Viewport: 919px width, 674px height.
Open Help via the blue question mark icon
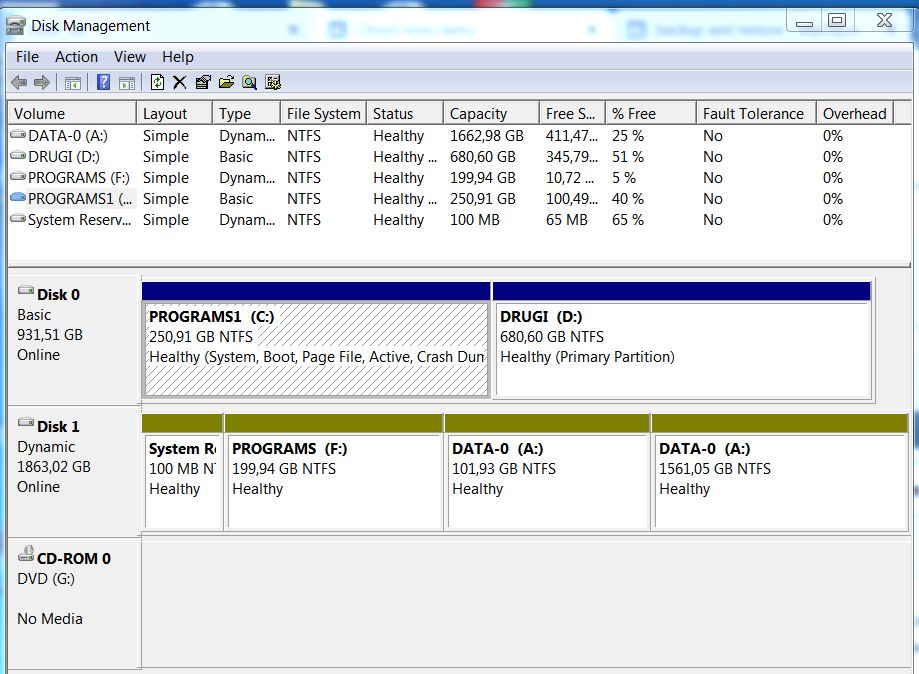tap(103, 83)
